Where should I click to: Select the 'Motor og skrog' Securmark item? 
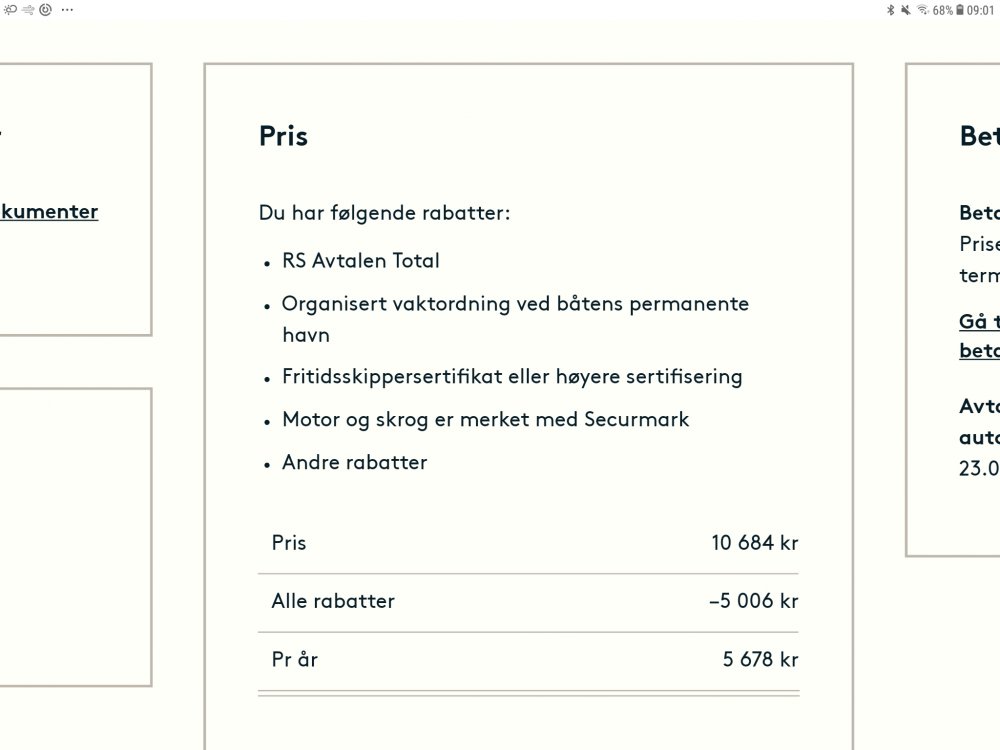click(485, 420)
